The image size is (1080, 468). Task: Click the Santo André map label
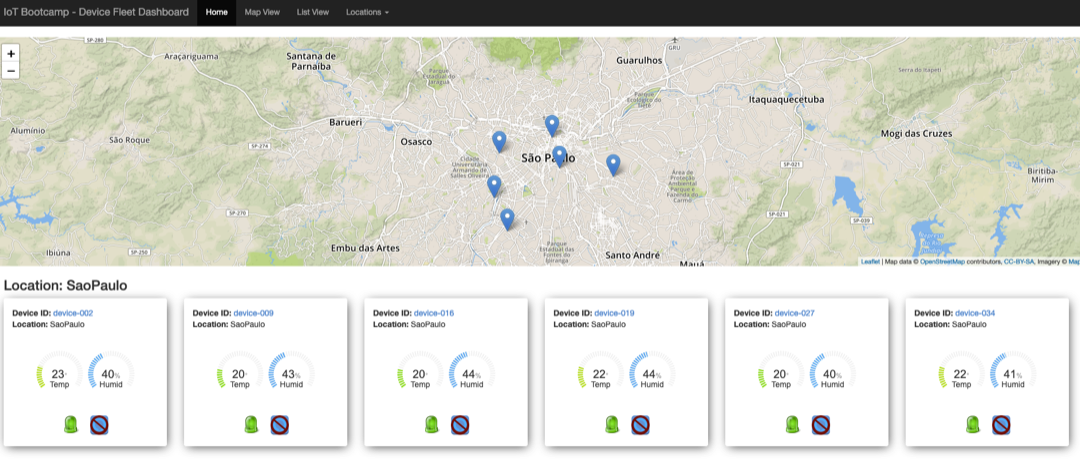(x=633, y=254)
